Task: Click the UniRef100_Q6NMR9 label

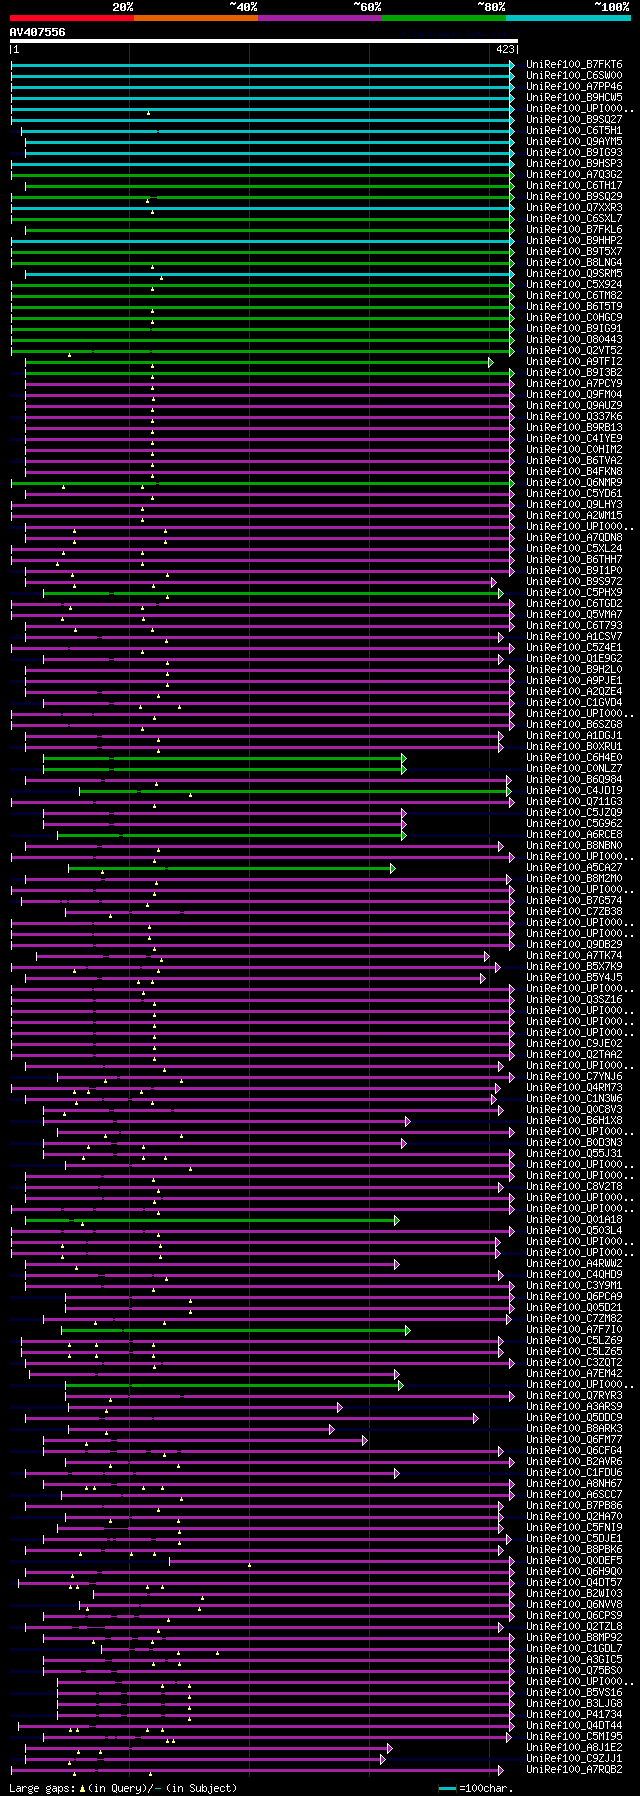Action: (x=574, y=482)
